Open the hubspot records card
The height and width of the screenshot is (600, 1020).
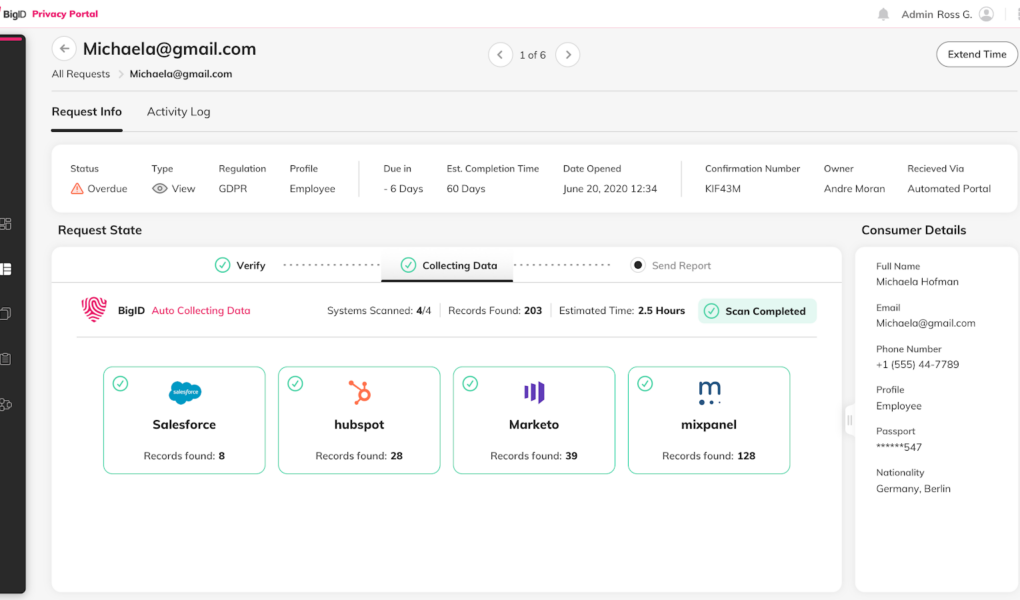pos(359,420)
